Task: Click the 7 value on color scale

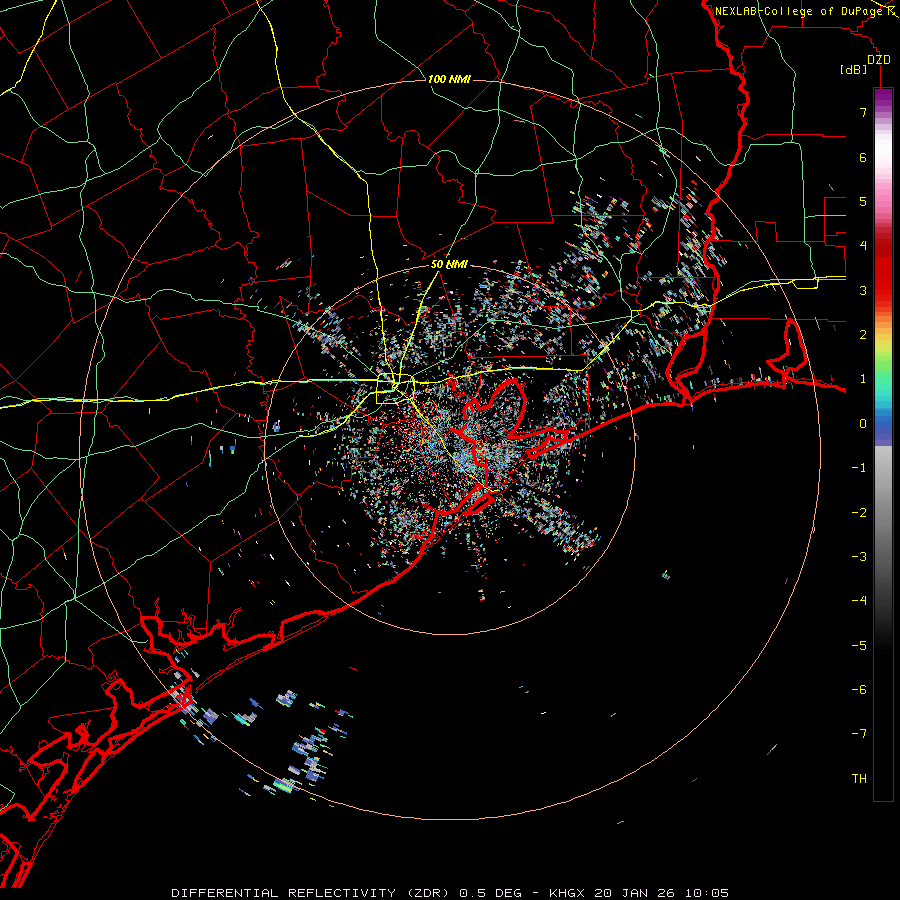Action: click(863, 112)
